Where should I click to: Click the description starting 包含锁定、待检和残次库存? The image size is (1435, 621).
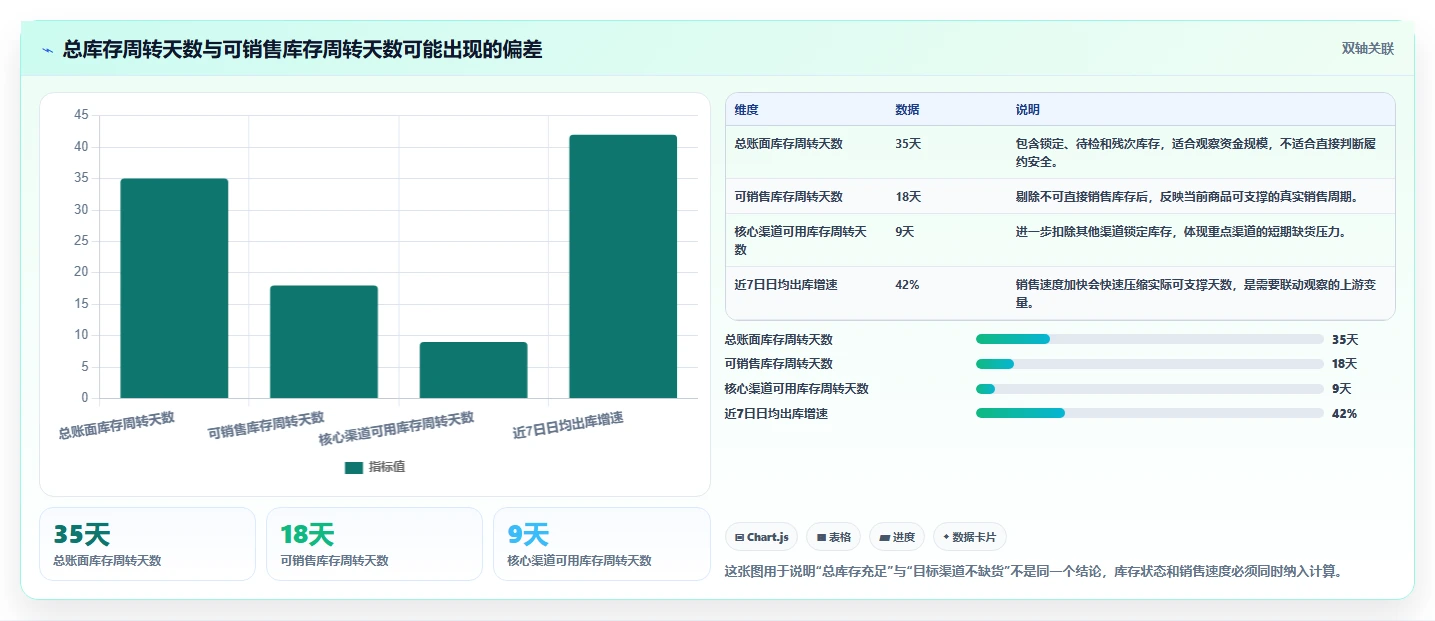(1196, 152)
